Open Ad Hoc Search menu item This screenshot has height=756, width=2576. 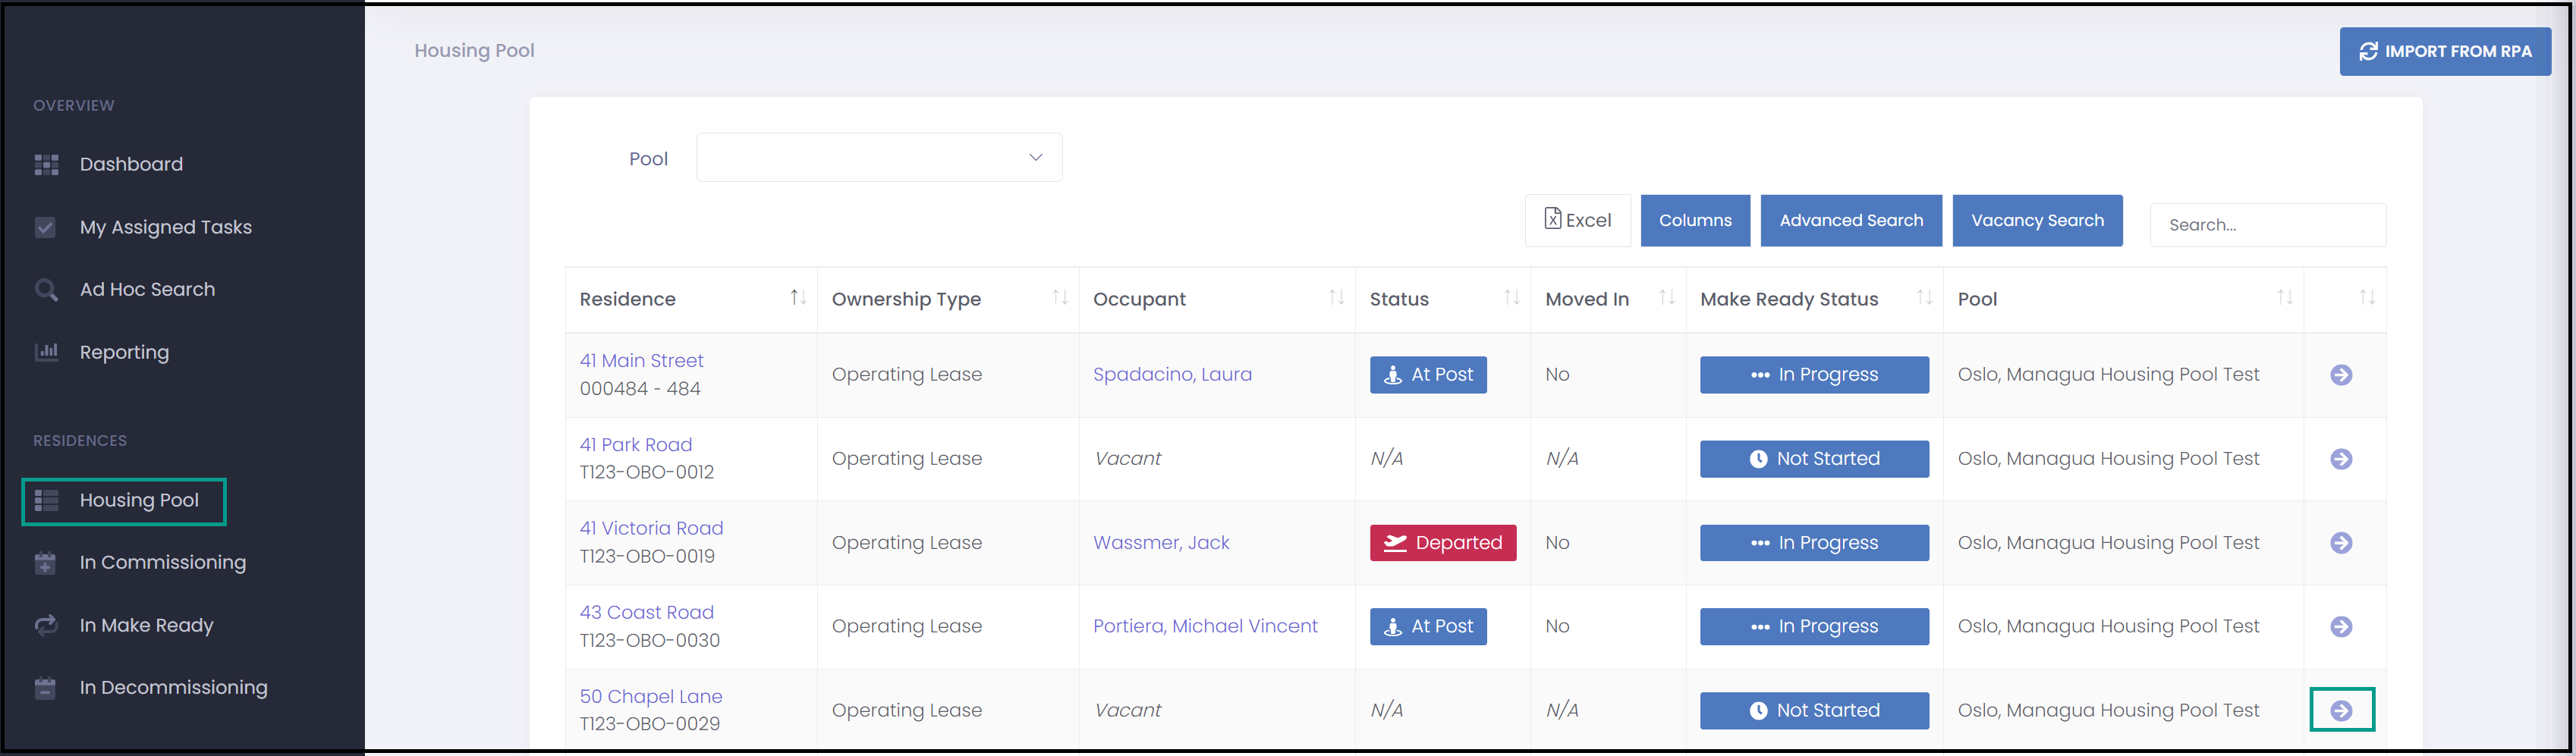point(147,290)
